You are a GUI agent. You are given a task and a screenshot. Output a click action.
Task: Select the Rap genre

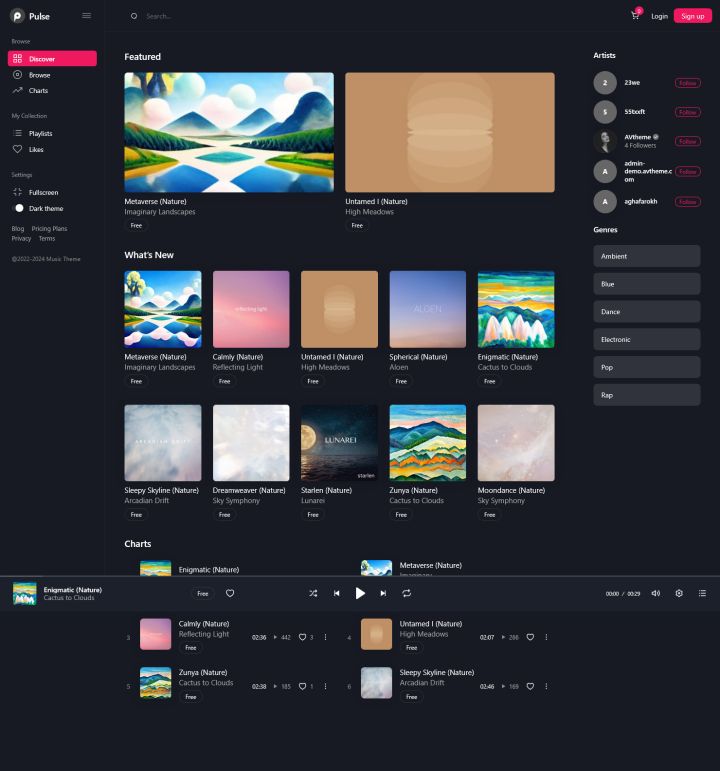647,395
